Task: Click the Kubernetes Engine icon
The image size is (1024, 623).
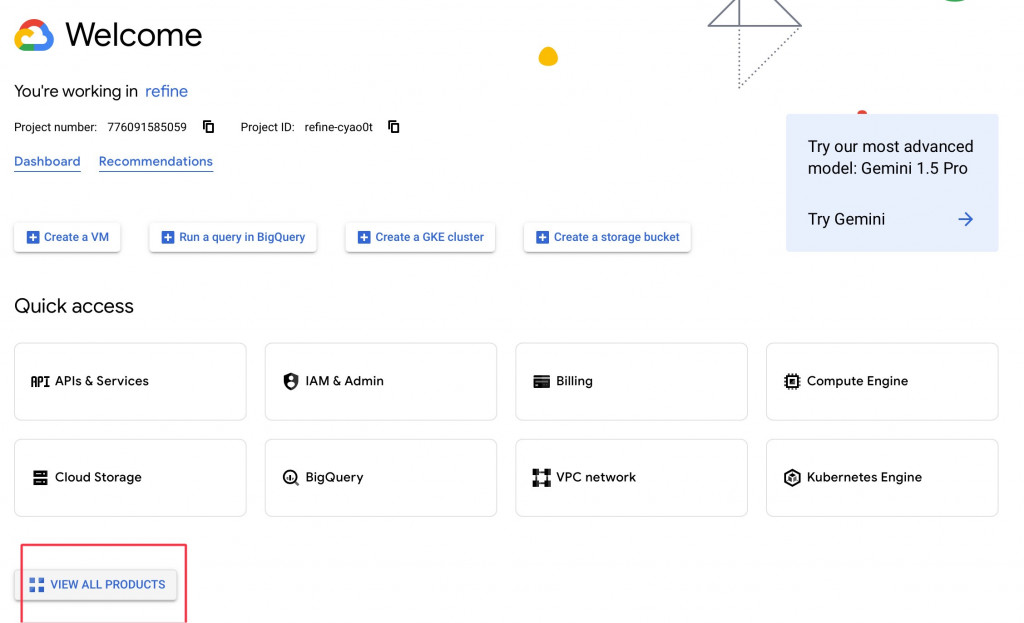Action: click(x=792, y=478)
